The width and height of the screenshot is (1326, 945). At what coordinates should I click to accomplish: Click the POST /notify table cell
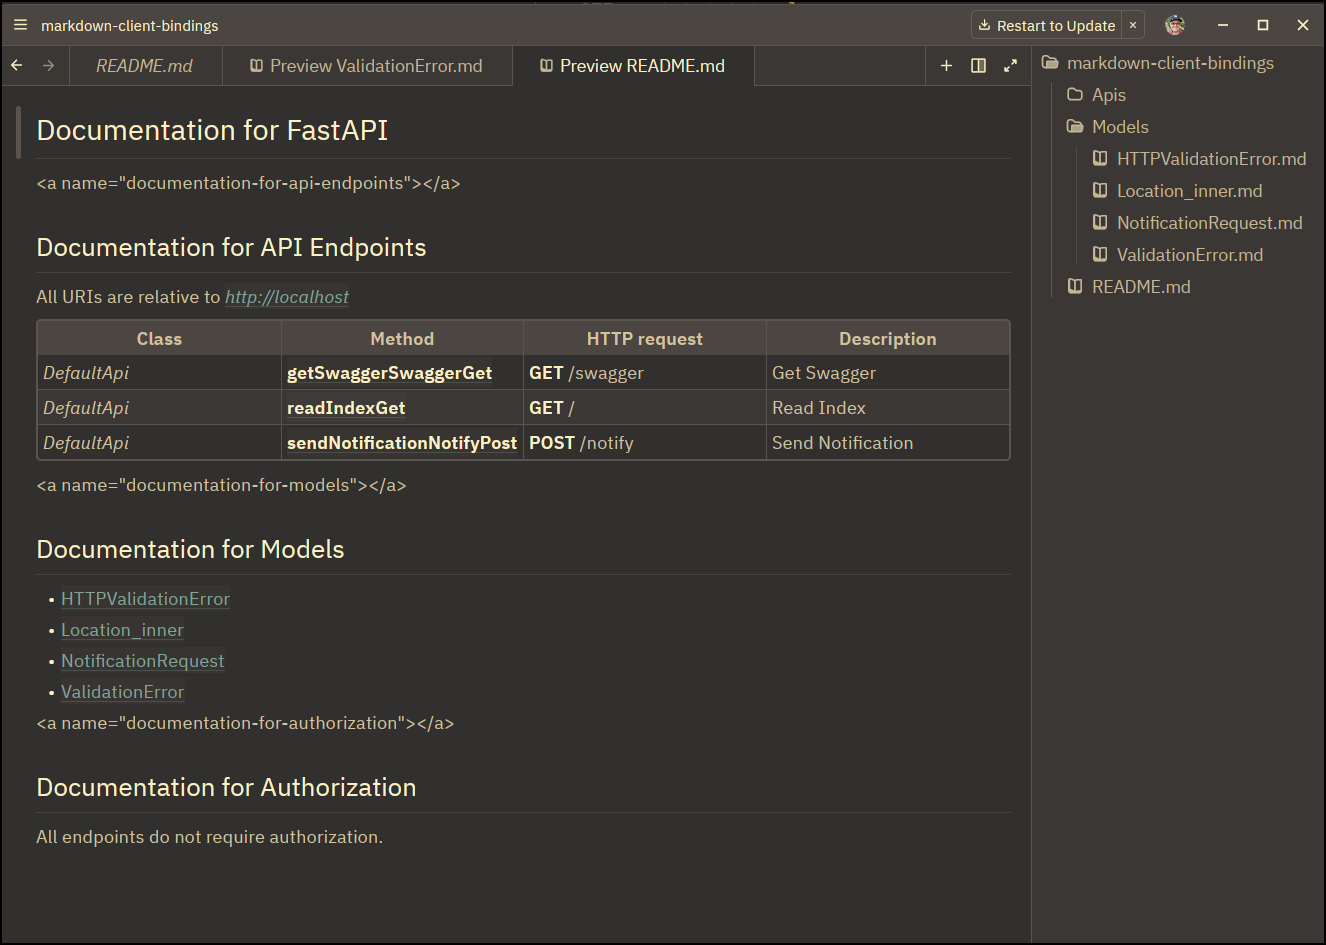point(645,443)
